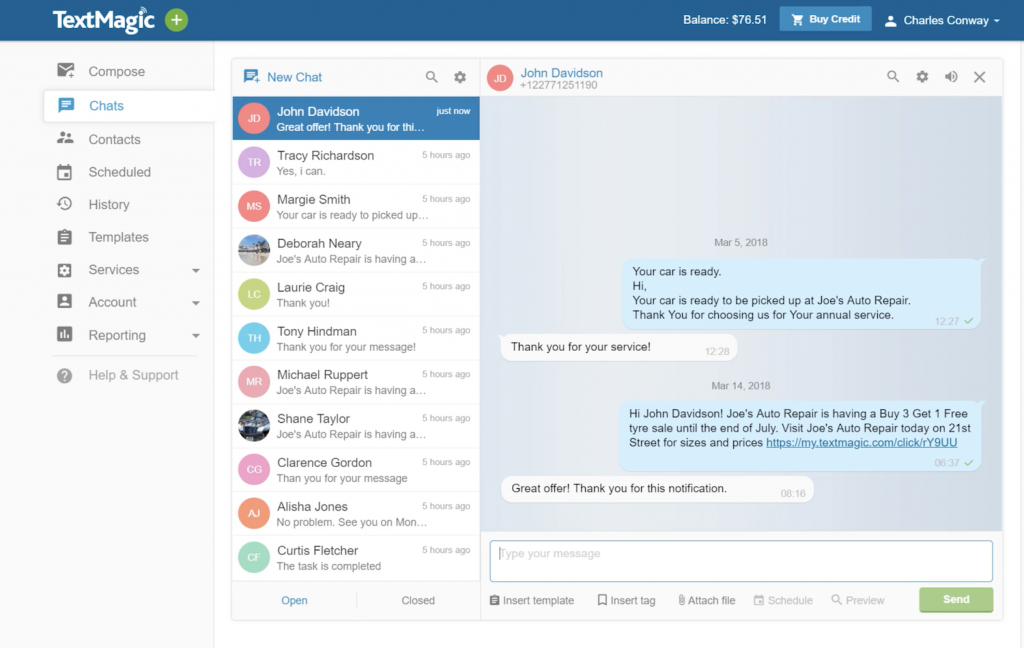Click the Buy Credit button

[825, 18]
